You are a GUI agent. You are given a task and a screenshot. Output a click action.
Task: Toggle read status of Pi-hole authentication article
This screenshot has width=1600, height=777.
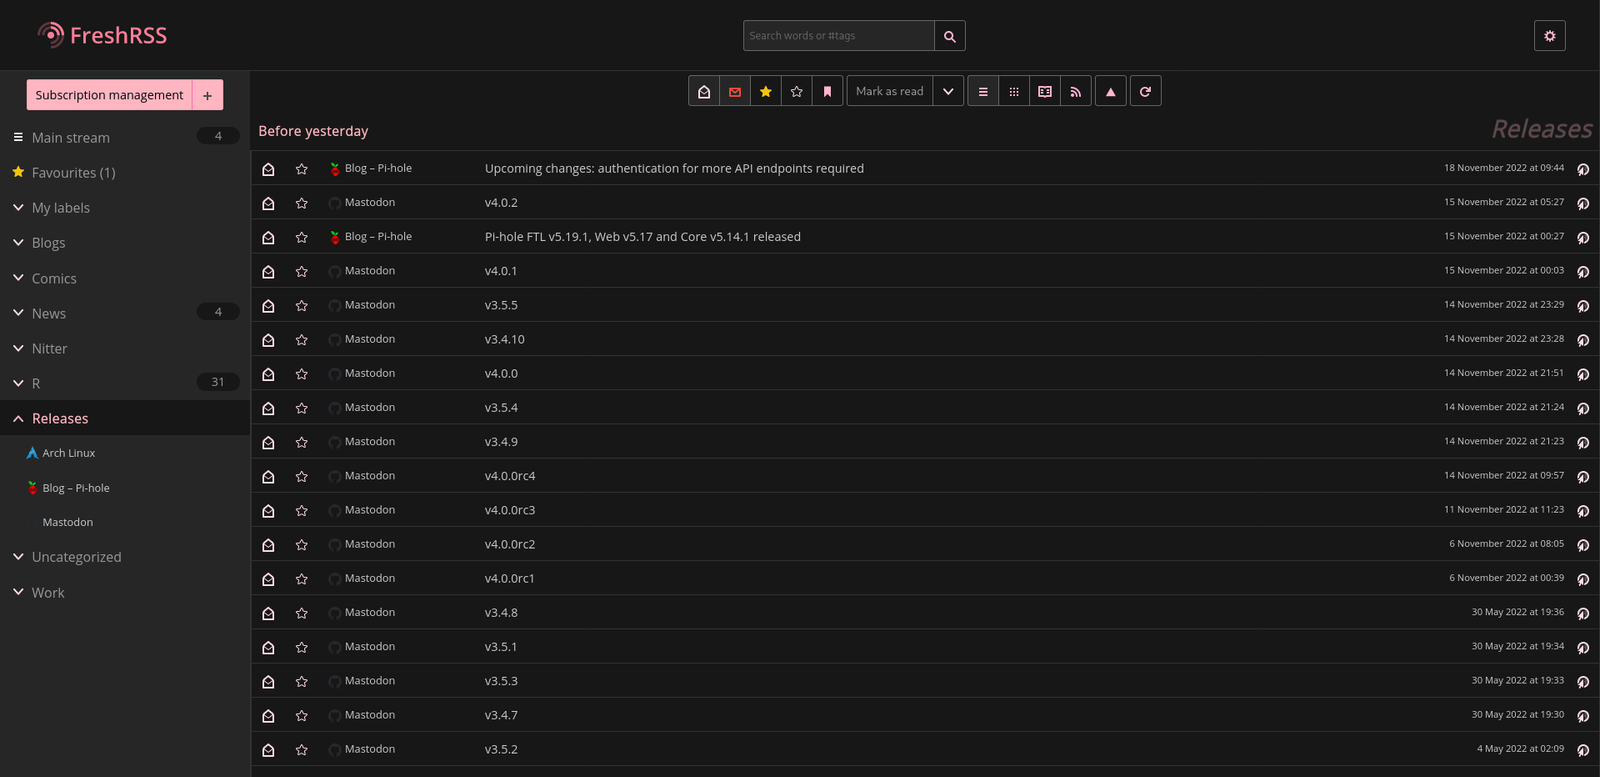(x=268, y=169)
